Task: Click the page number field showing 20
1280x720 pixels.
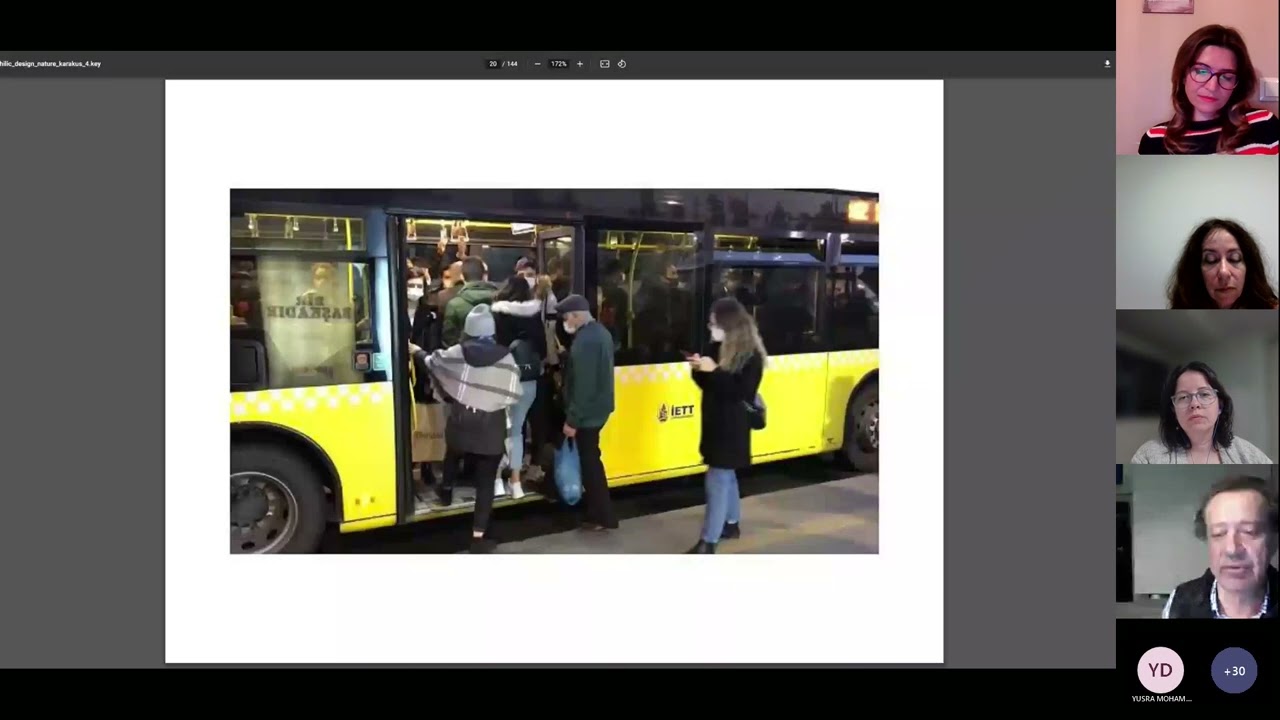Action: [x=493, y=64]
